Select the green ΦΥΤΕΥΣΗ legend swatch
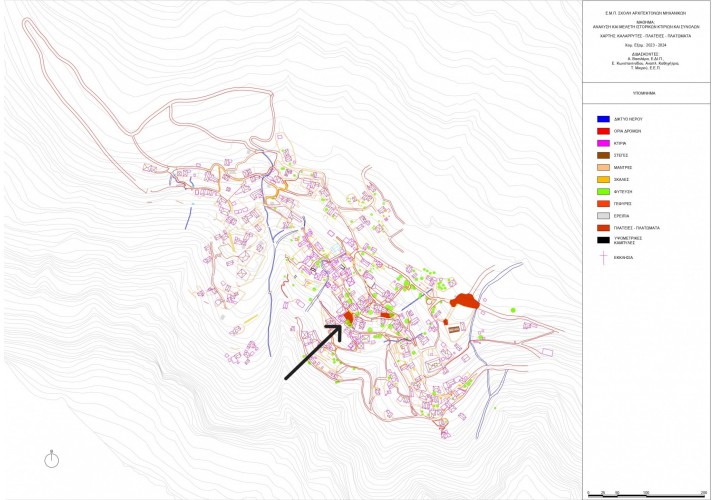715x500 pixels. point(603,192)
